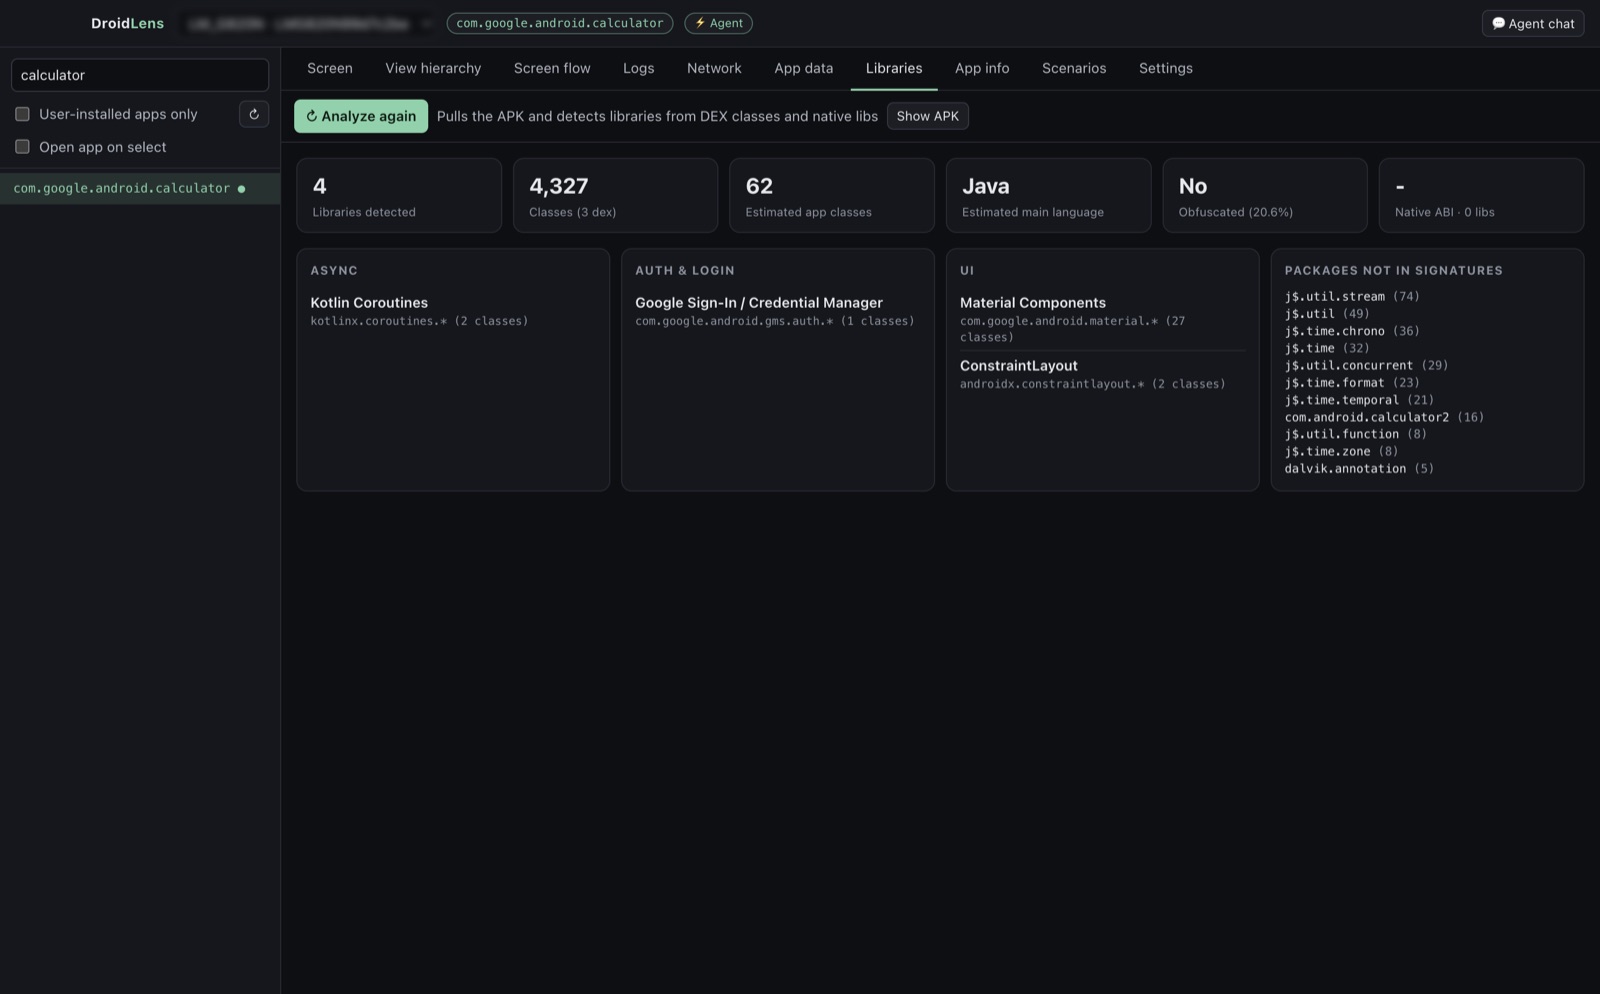The image size is (1600, 994).
Task: Click the refresh app list icon
Action: pyautogui.click(x=254, y=114)
